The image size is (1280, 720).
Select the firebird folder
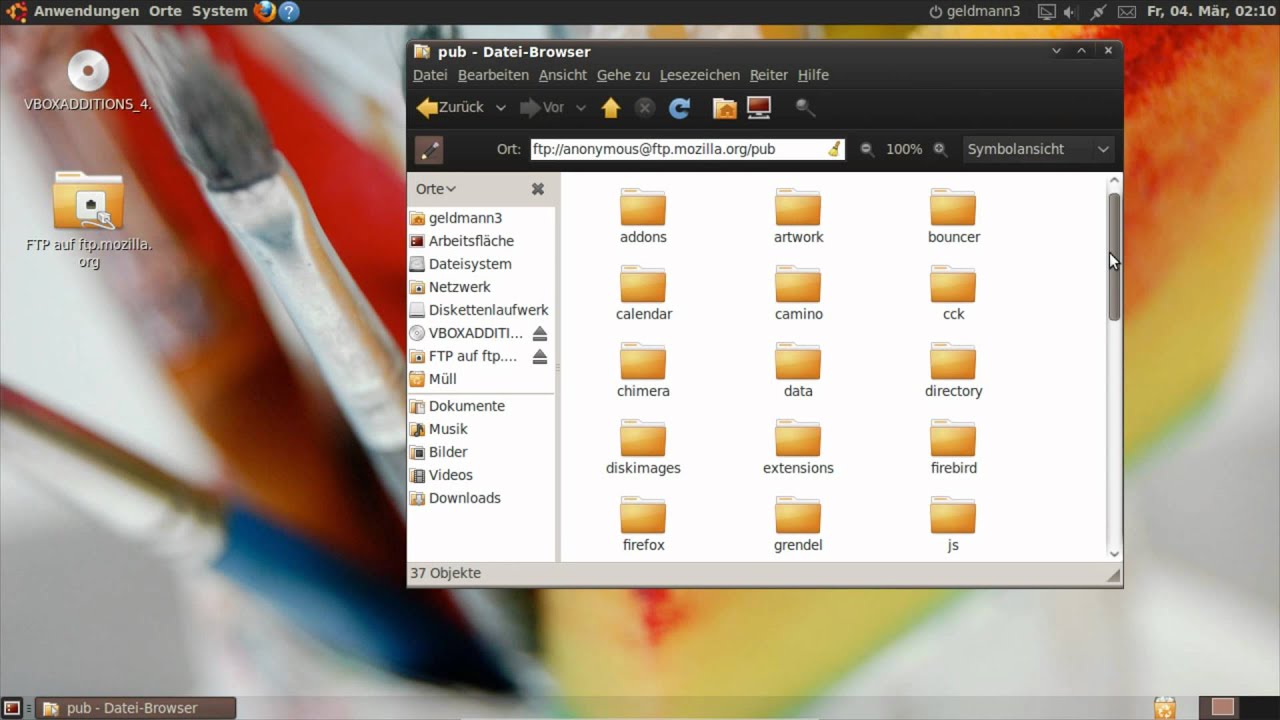(x=953, y=447)
